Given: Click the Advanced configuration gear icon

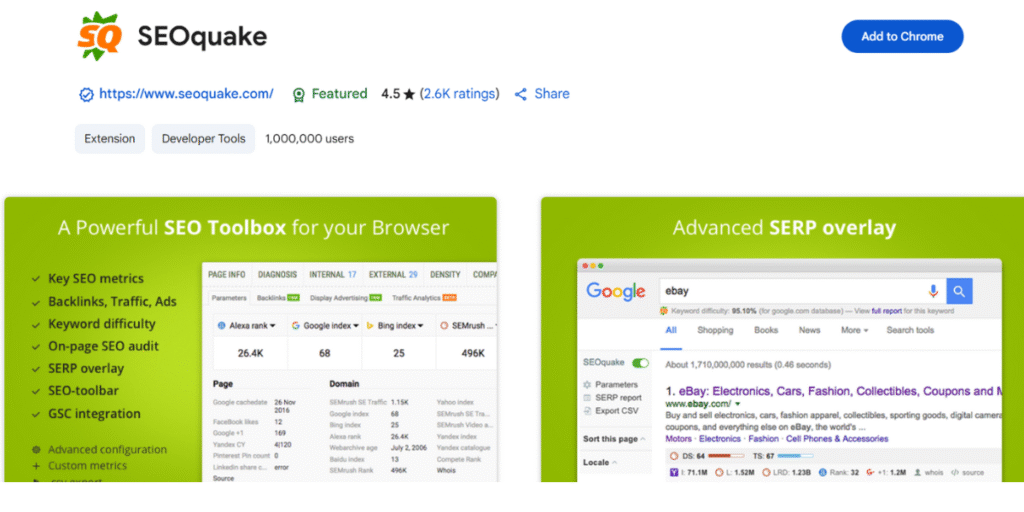Looking at the screenshot, I should click(37, 450).
